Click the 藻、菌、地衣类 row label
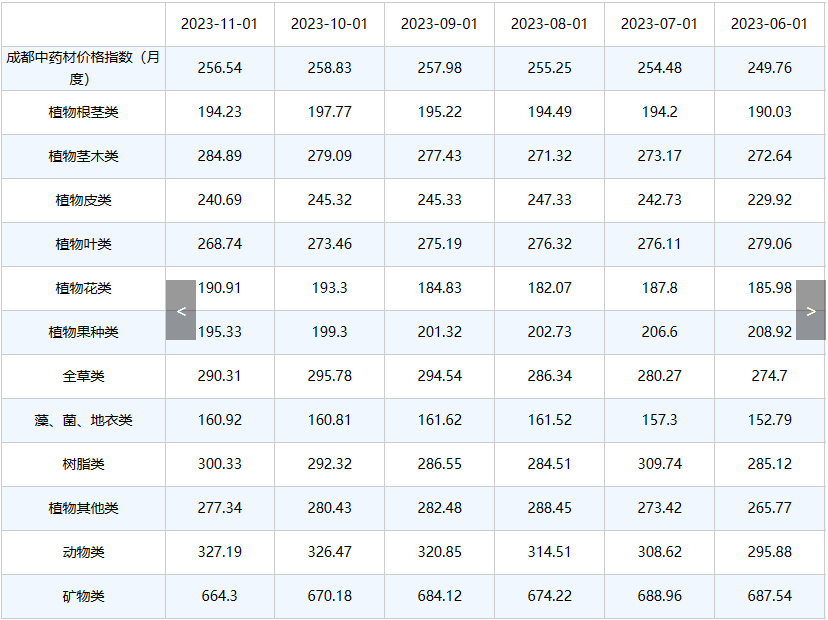 coord(83,420)
